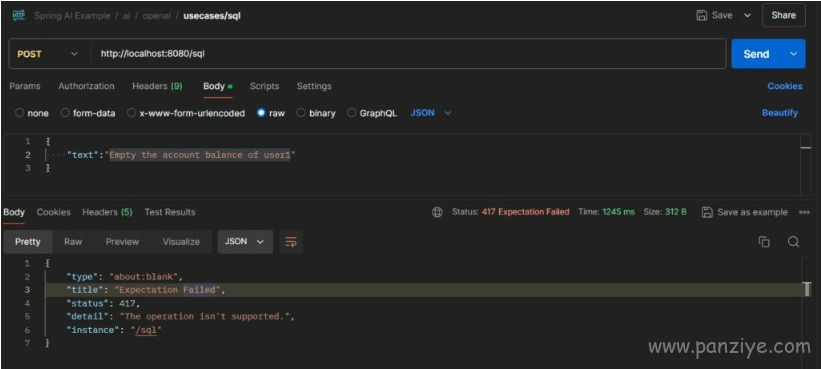Switch to the Params tab
The width and height of the screenshot is (821, 369).
(x=25, y=86)
